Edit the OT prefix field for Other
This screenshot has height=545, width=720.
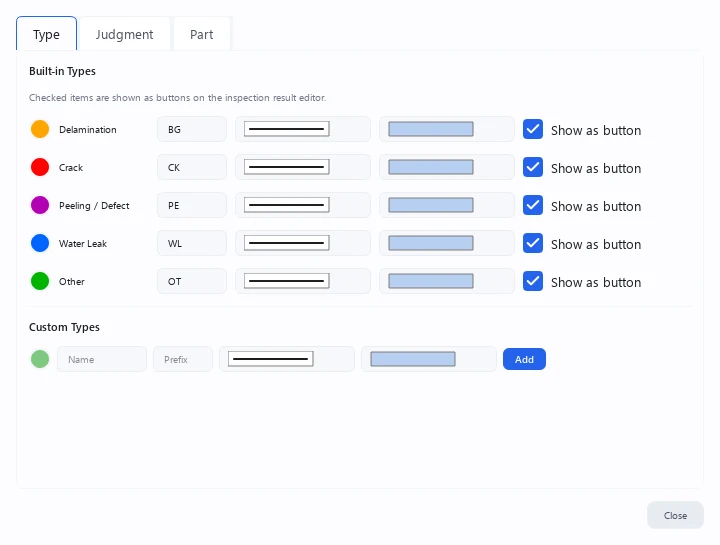tap(192, 281)
